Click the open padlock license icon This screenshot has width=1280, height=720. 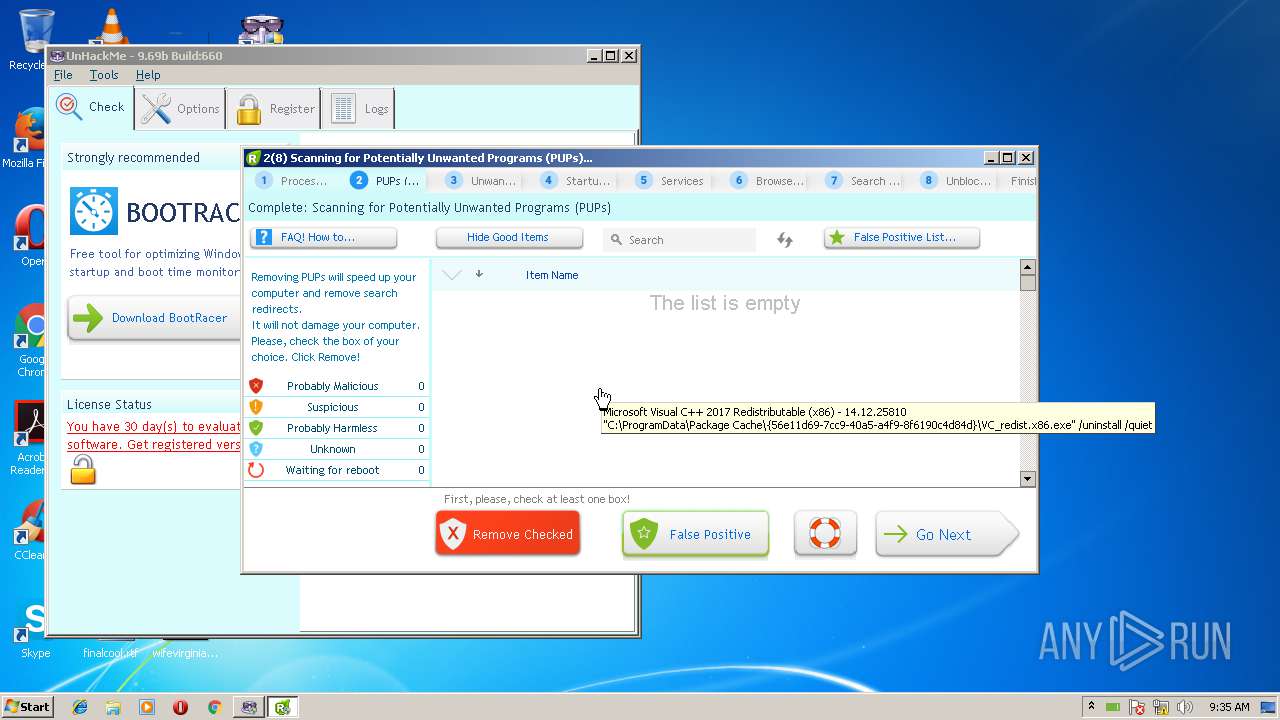pyautogui.click(x=83, y=469)
